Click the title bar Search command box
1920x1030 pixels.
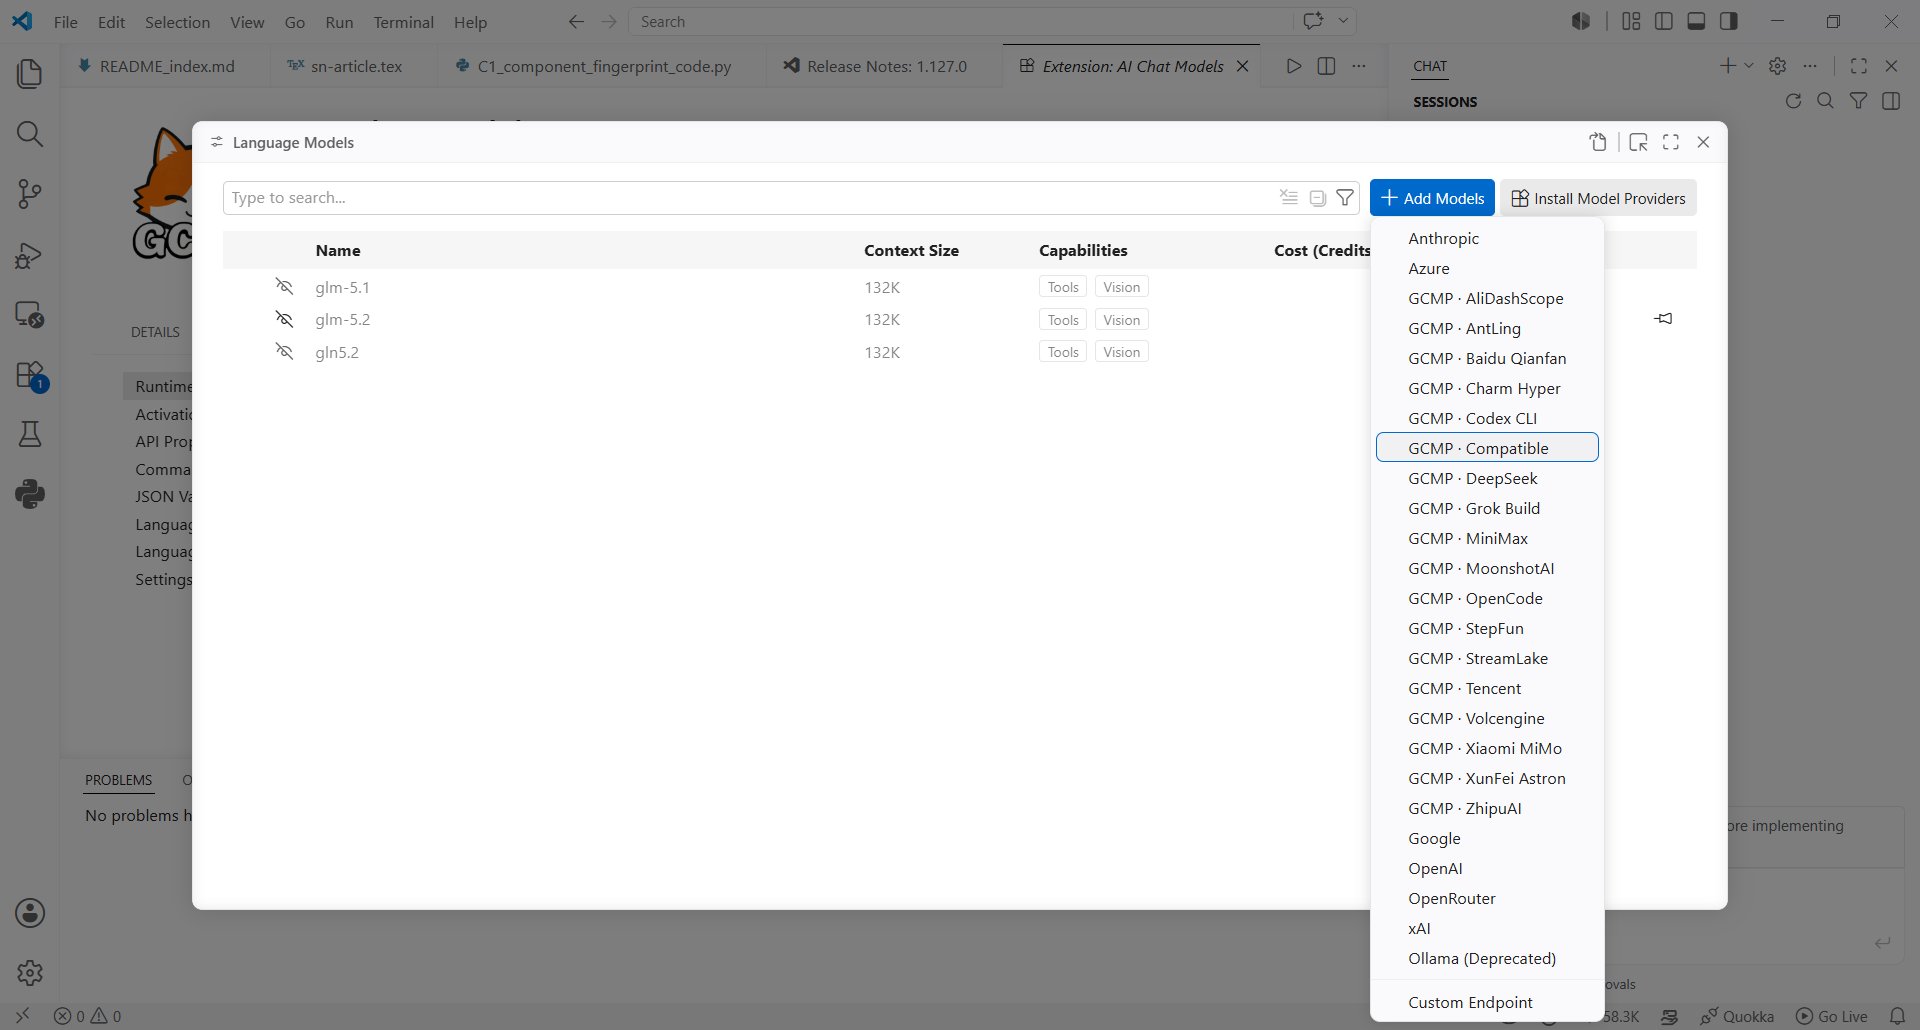(960, 22)
